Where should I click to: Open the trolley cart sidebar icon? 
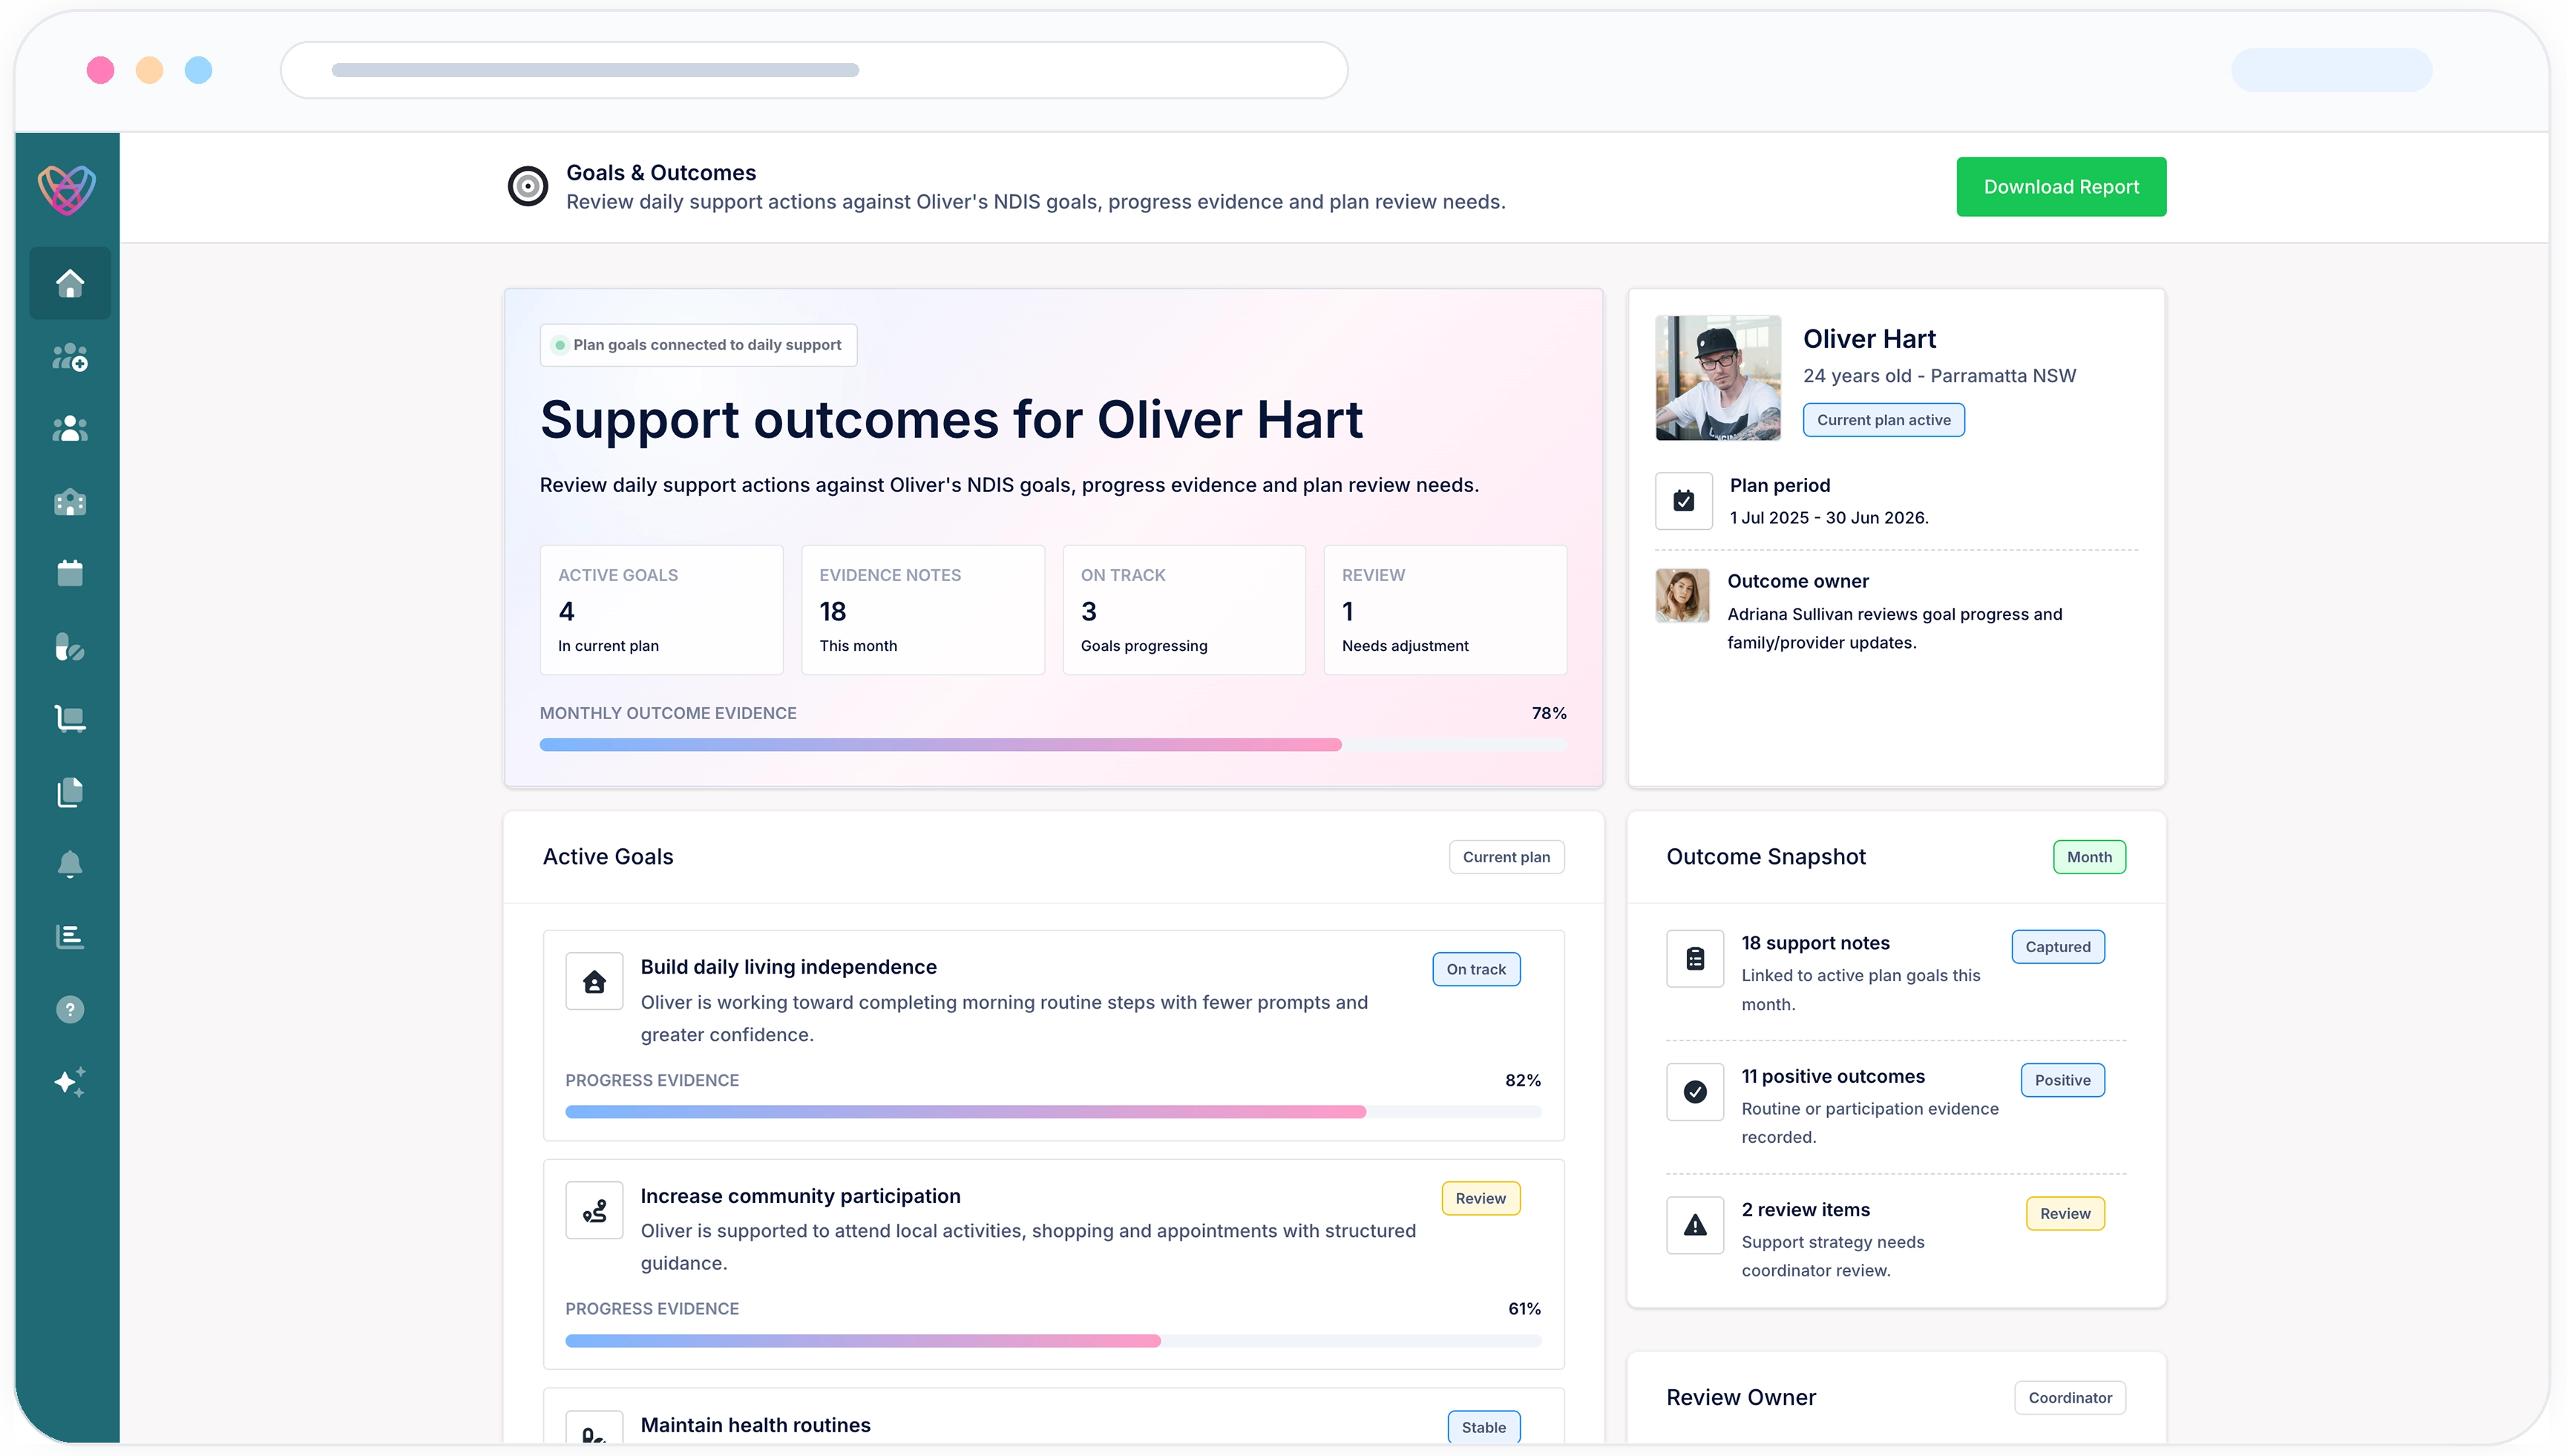coord(70,719)
